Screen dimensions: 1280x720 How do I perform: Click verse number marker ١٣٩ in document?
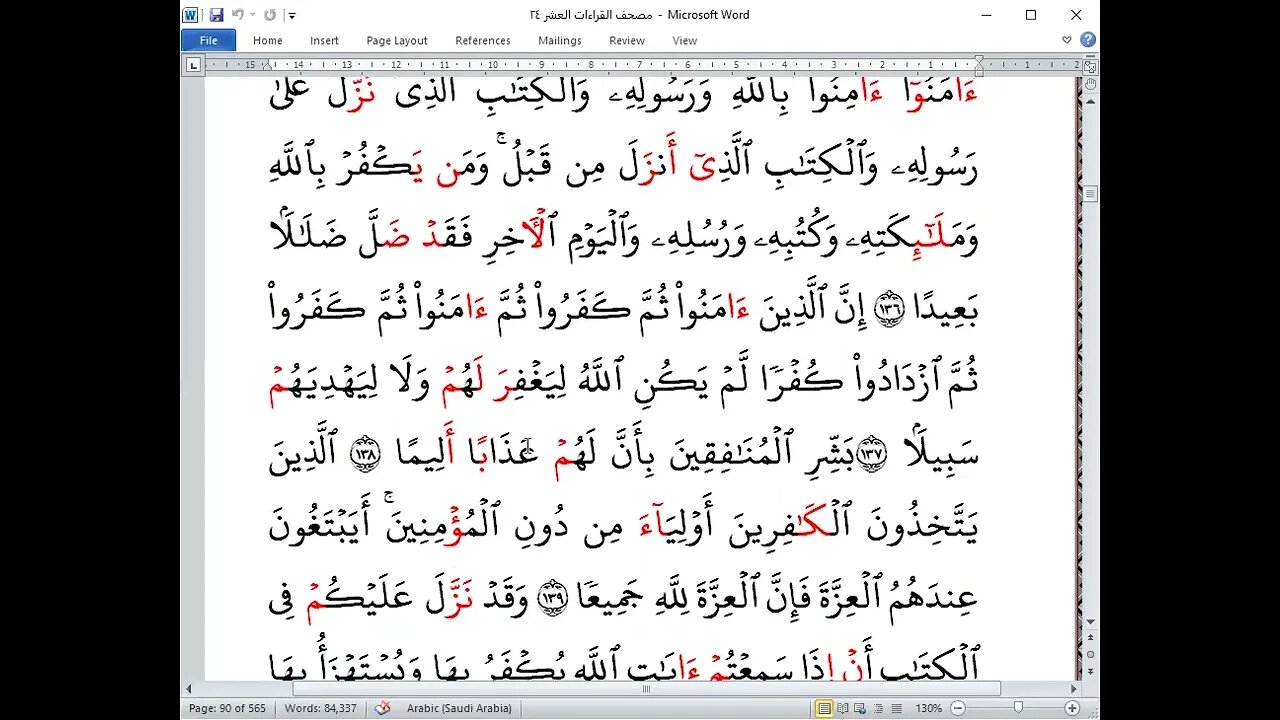(x=554, y=598)
